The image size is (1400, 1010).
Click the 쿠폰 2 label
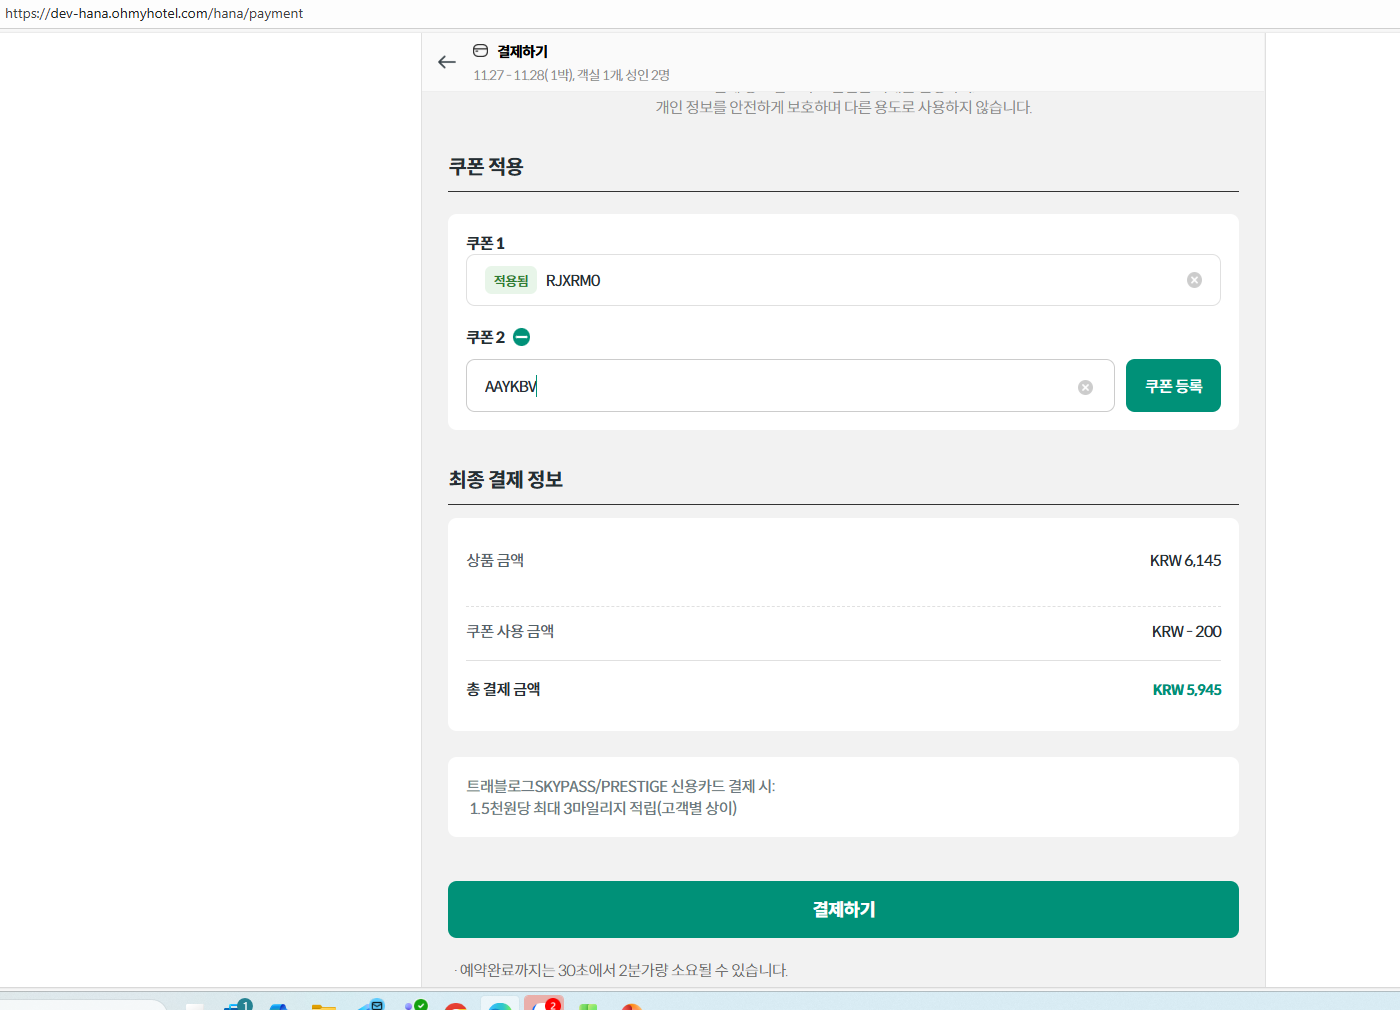click(x=485, y=337)
